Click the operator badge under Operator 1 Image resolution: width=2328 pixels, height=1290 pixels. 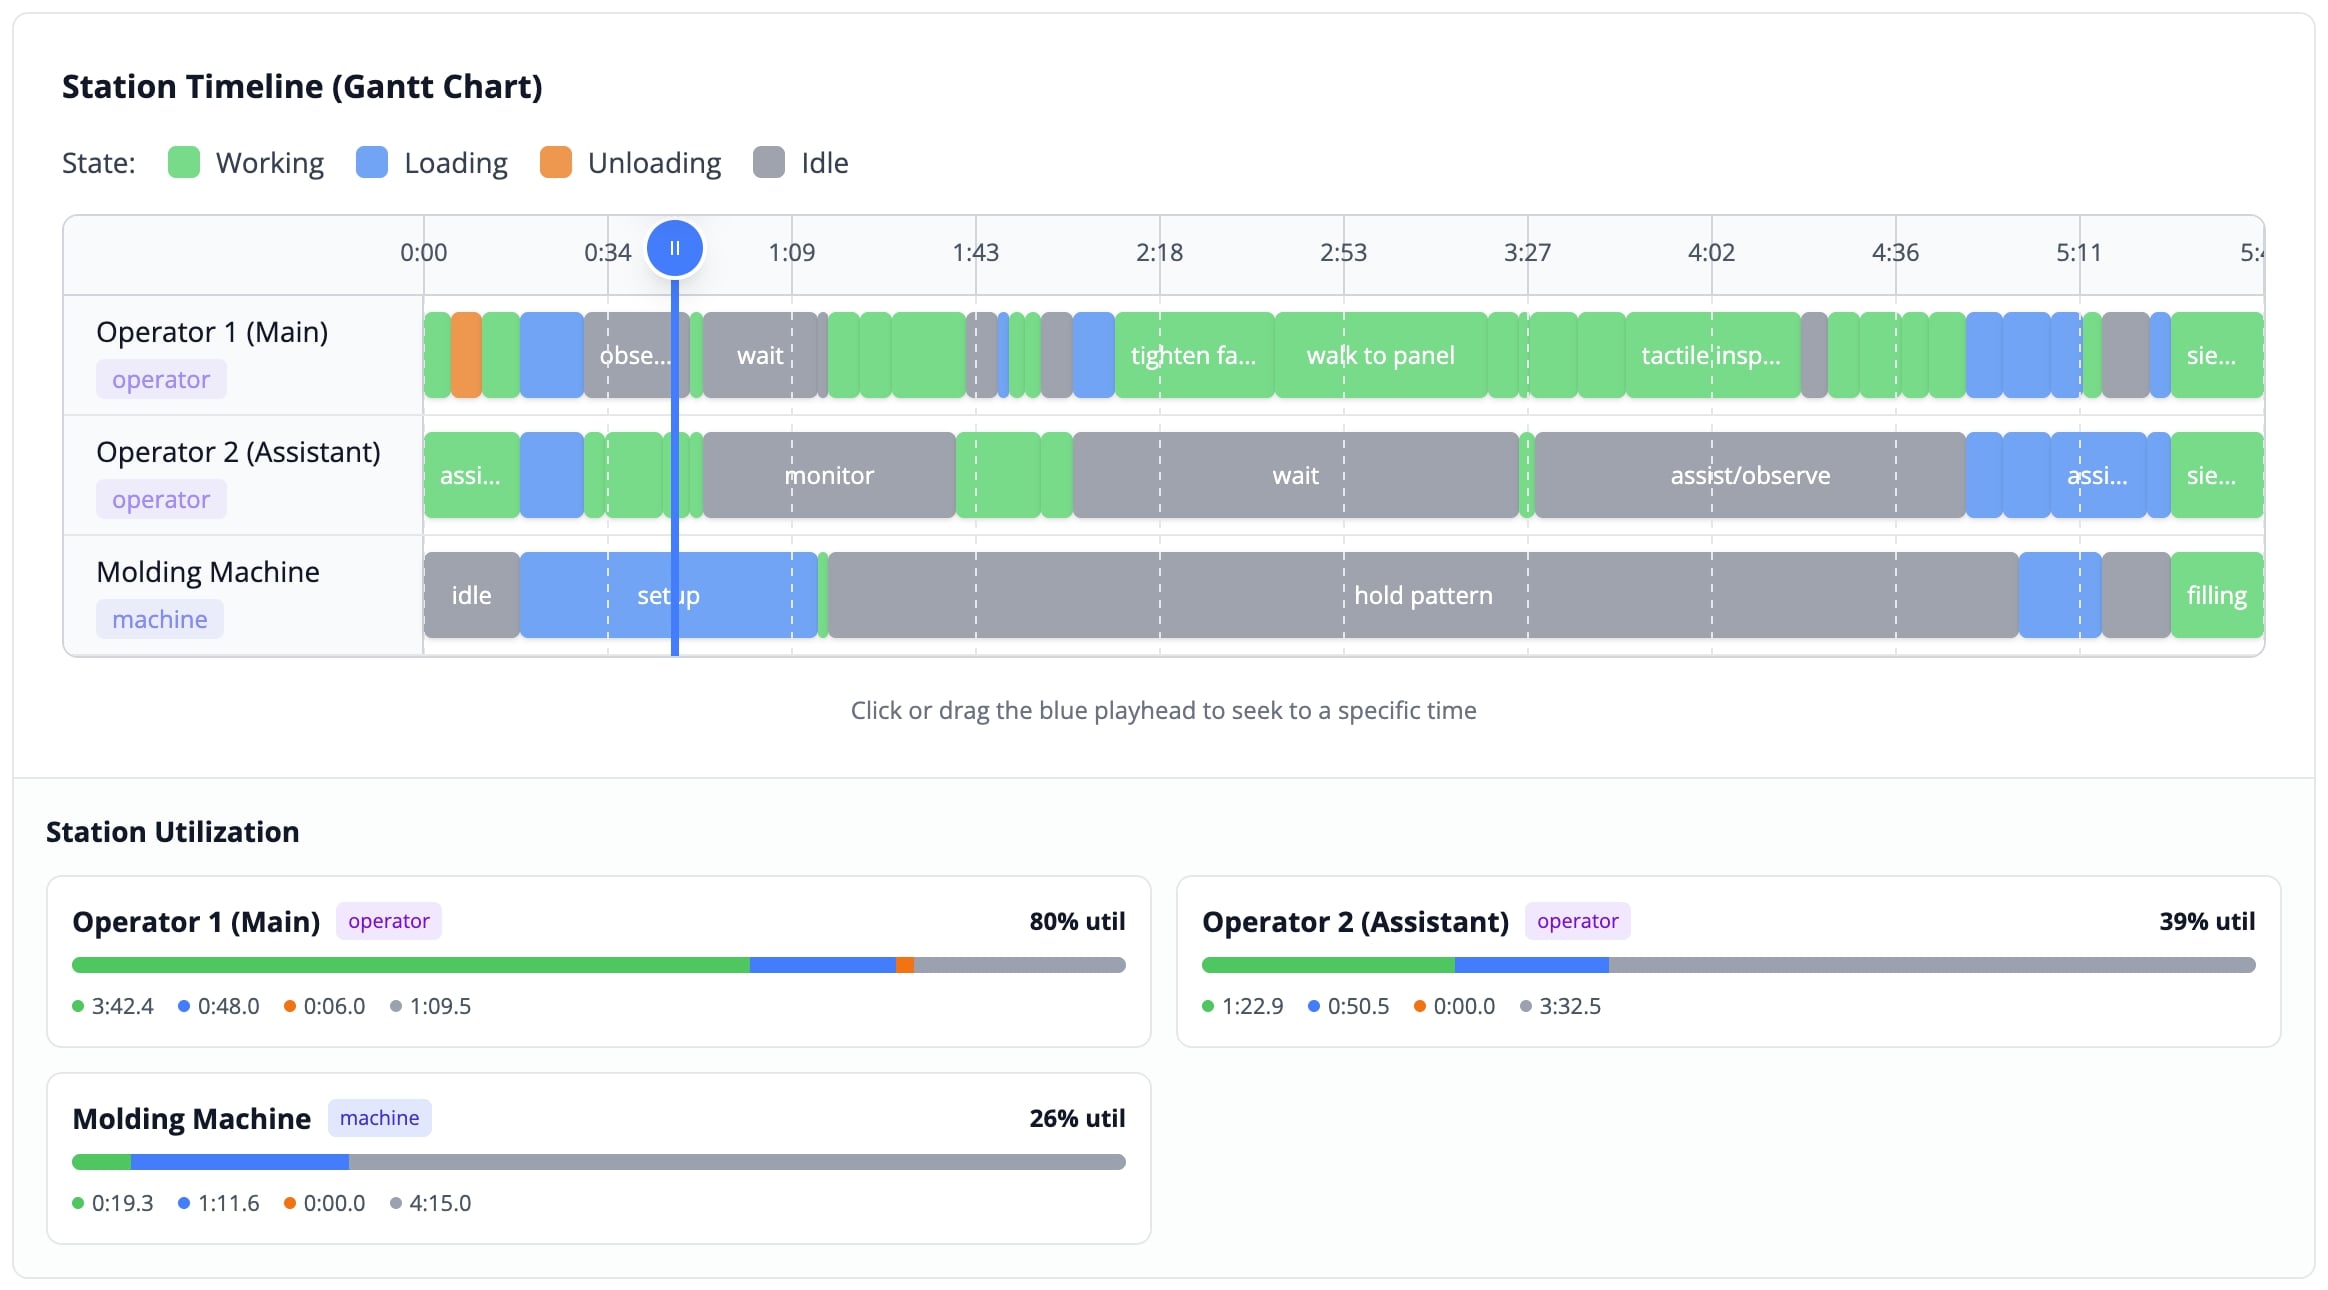161,379
